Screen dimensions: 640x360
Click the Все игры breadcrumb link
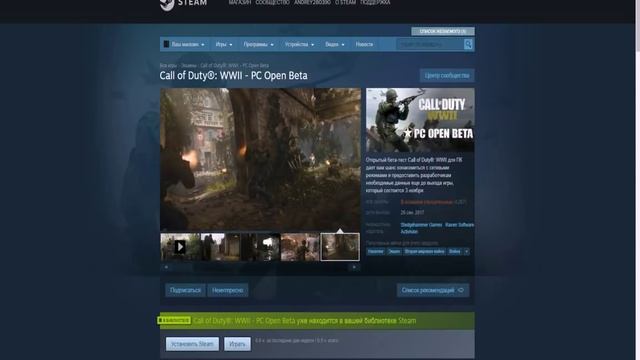coord(168,65)
